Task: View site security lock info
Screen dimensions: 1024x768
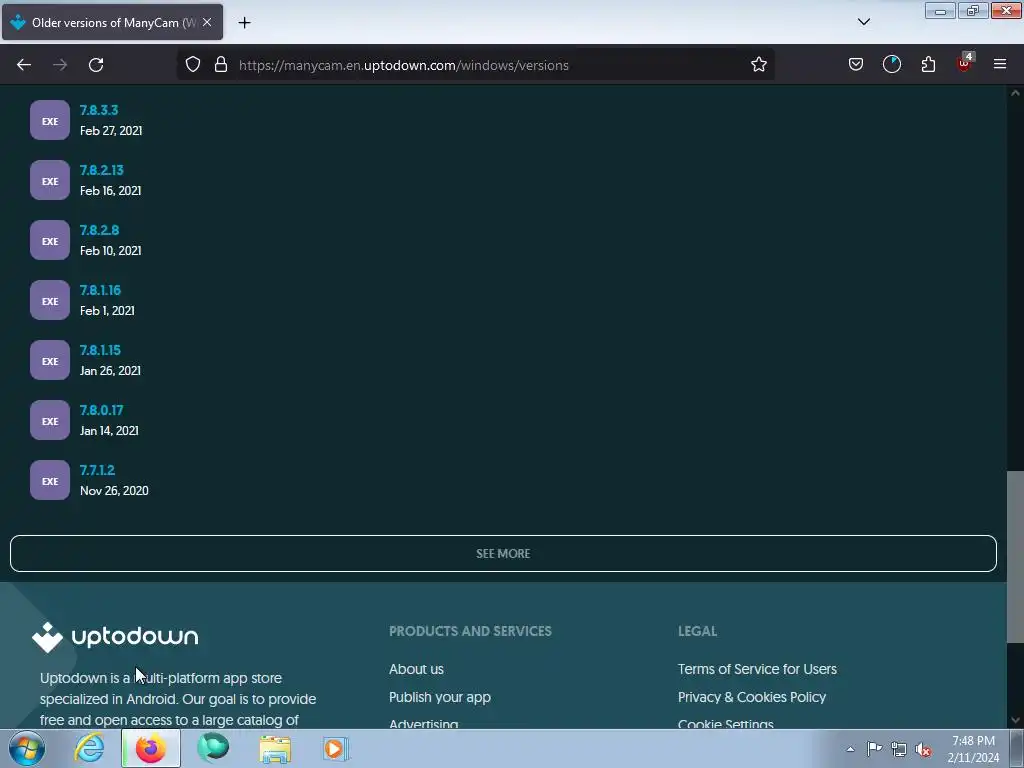Action: [x=221, y=65]
